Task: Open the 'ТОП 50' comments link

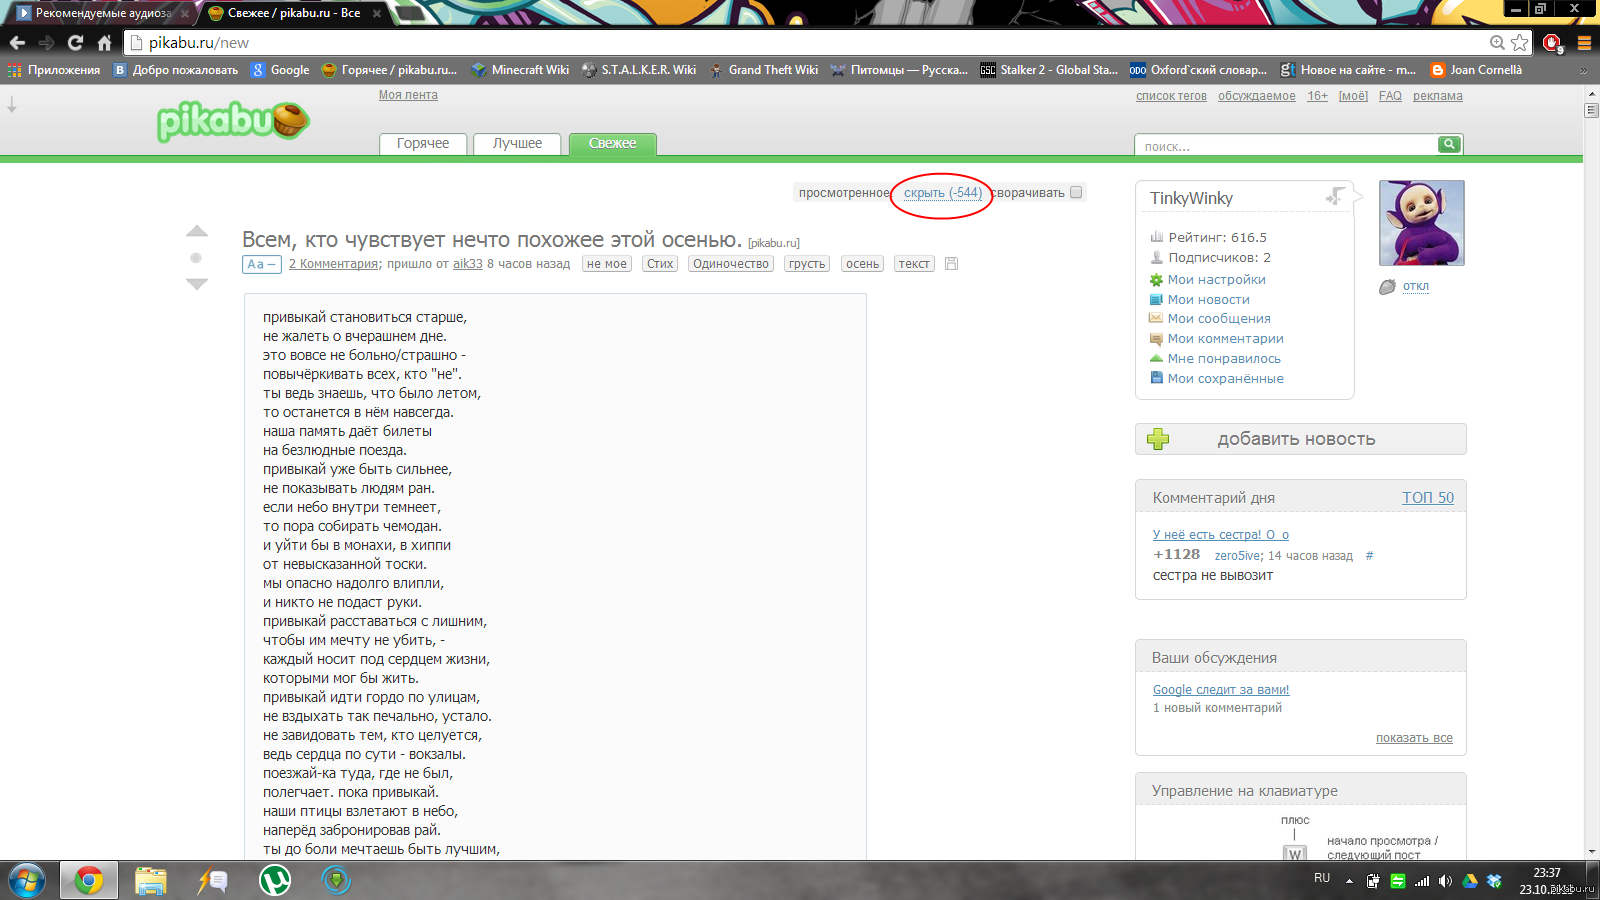Action: coord(1427,497)
